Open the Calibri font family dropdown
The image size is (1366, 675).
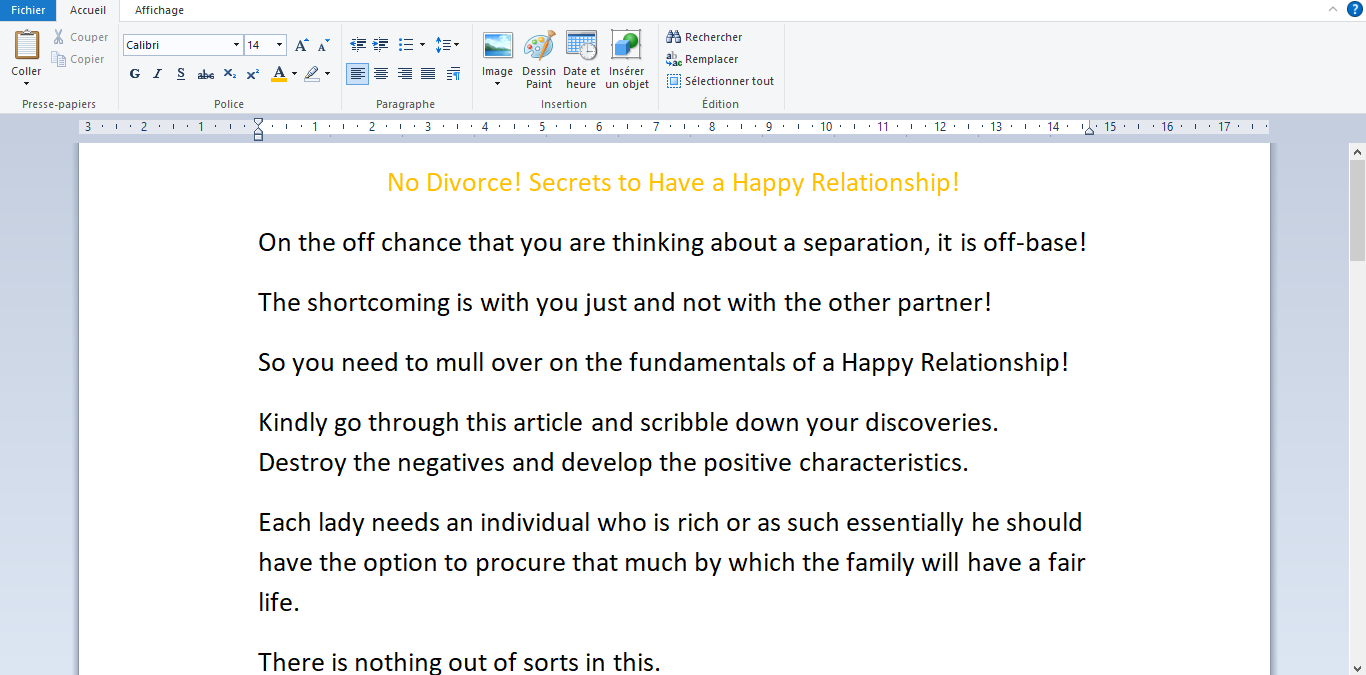tap(236, 45)
